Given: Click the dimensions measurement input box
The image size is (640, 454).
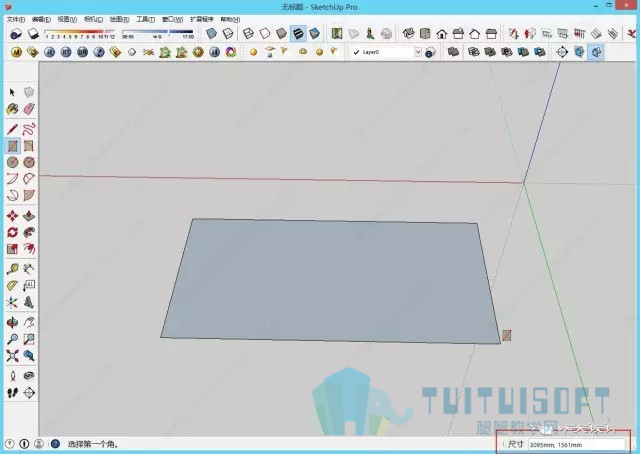Looking at the screenshot, I should pos(576,444).
